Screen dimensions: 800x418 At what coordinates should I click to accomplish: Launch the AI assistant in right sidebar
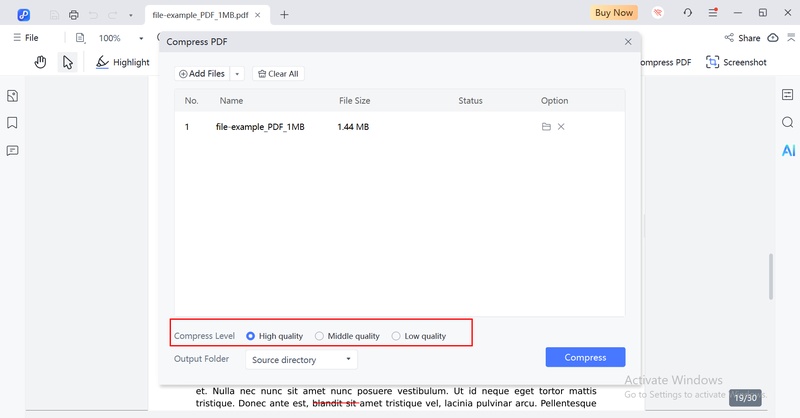tap(788, 150)
